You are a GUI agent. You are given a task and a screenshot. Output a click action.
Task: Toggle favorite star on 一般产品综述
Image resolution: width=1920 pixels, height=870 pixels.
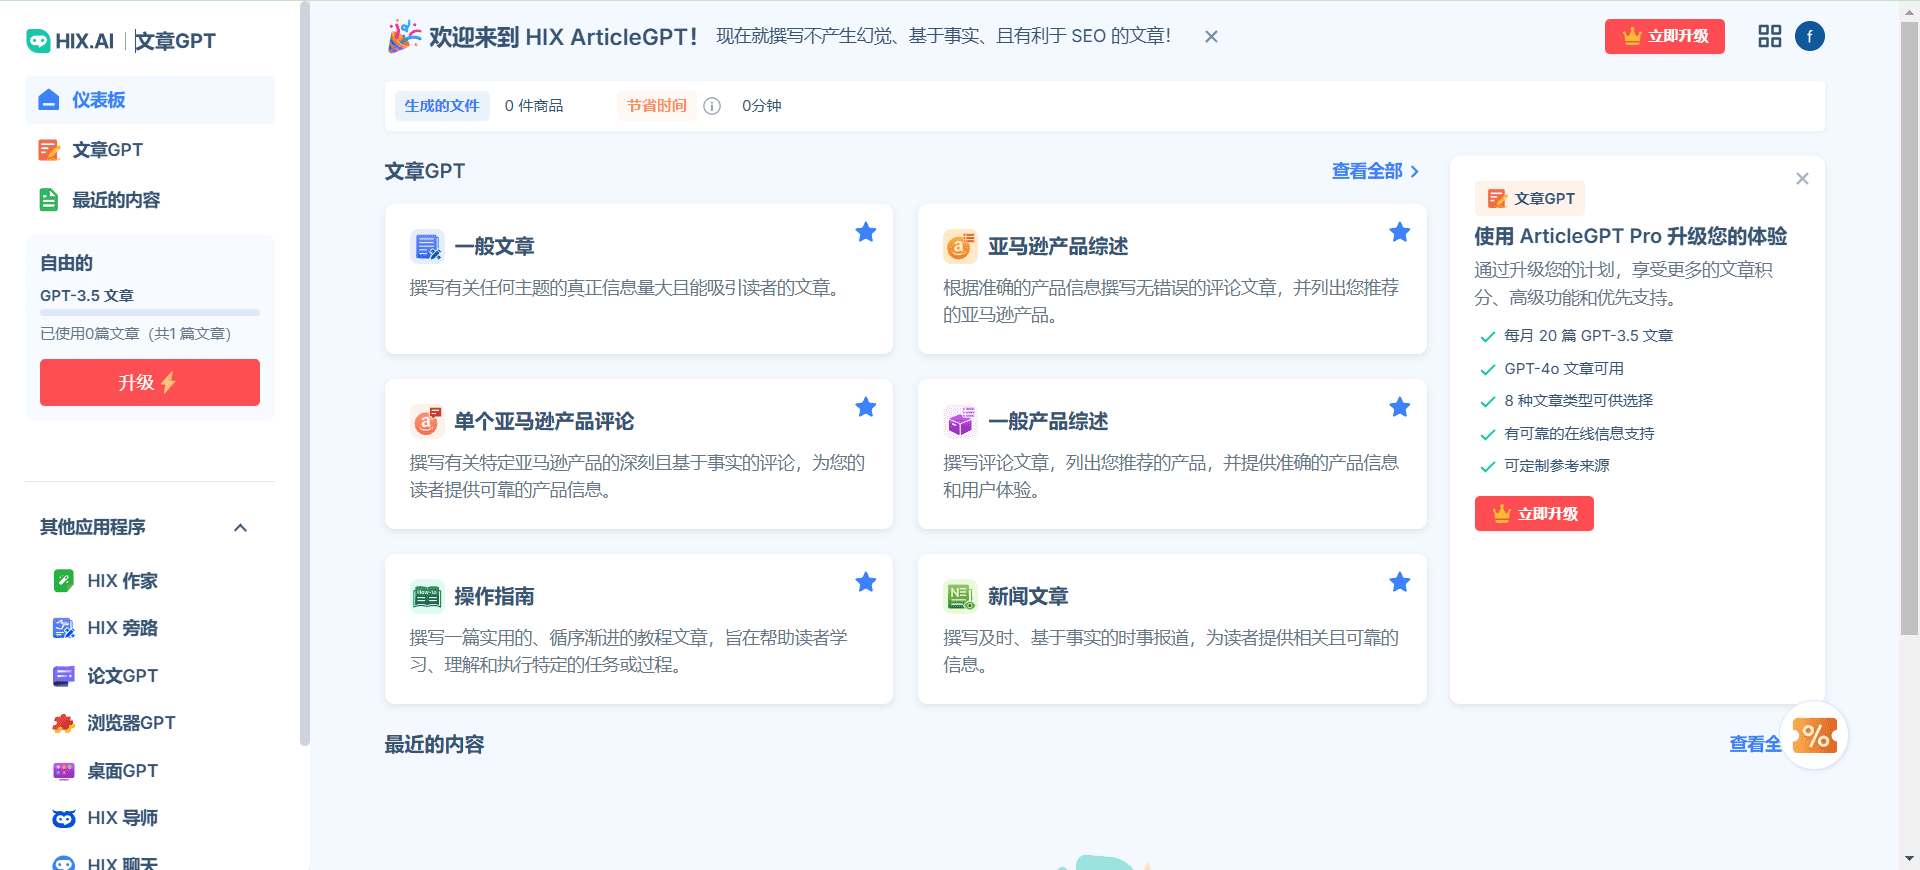click(x=1400, y=407)
